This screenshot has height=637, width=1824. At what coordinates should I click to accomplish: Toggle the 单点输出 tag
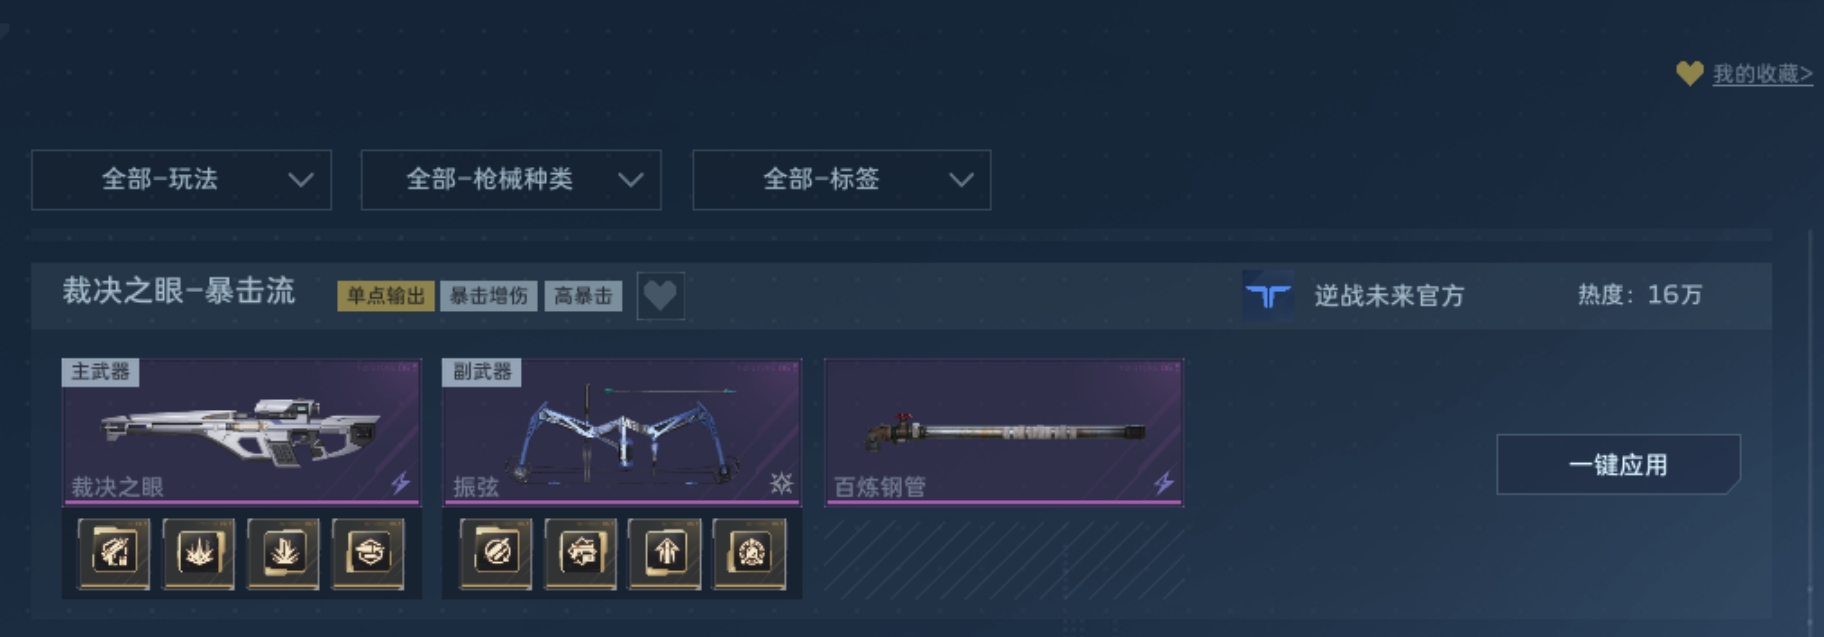pos(386,296)
